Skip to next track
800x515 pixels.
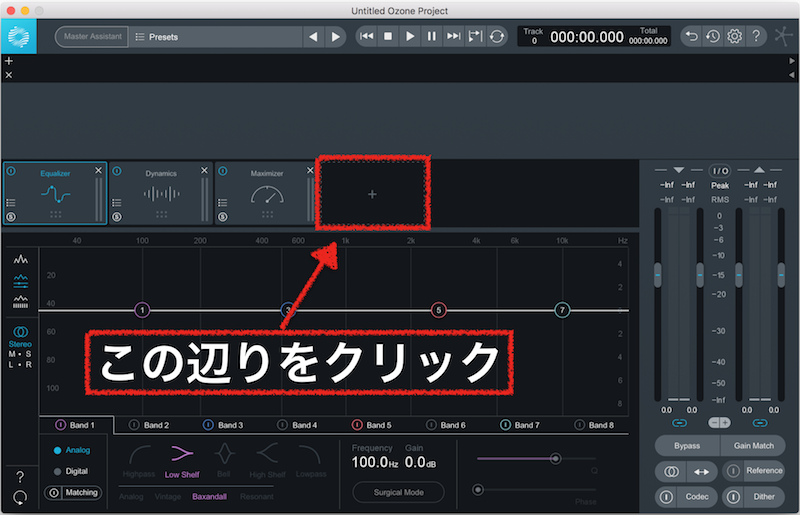click(453, 36)
